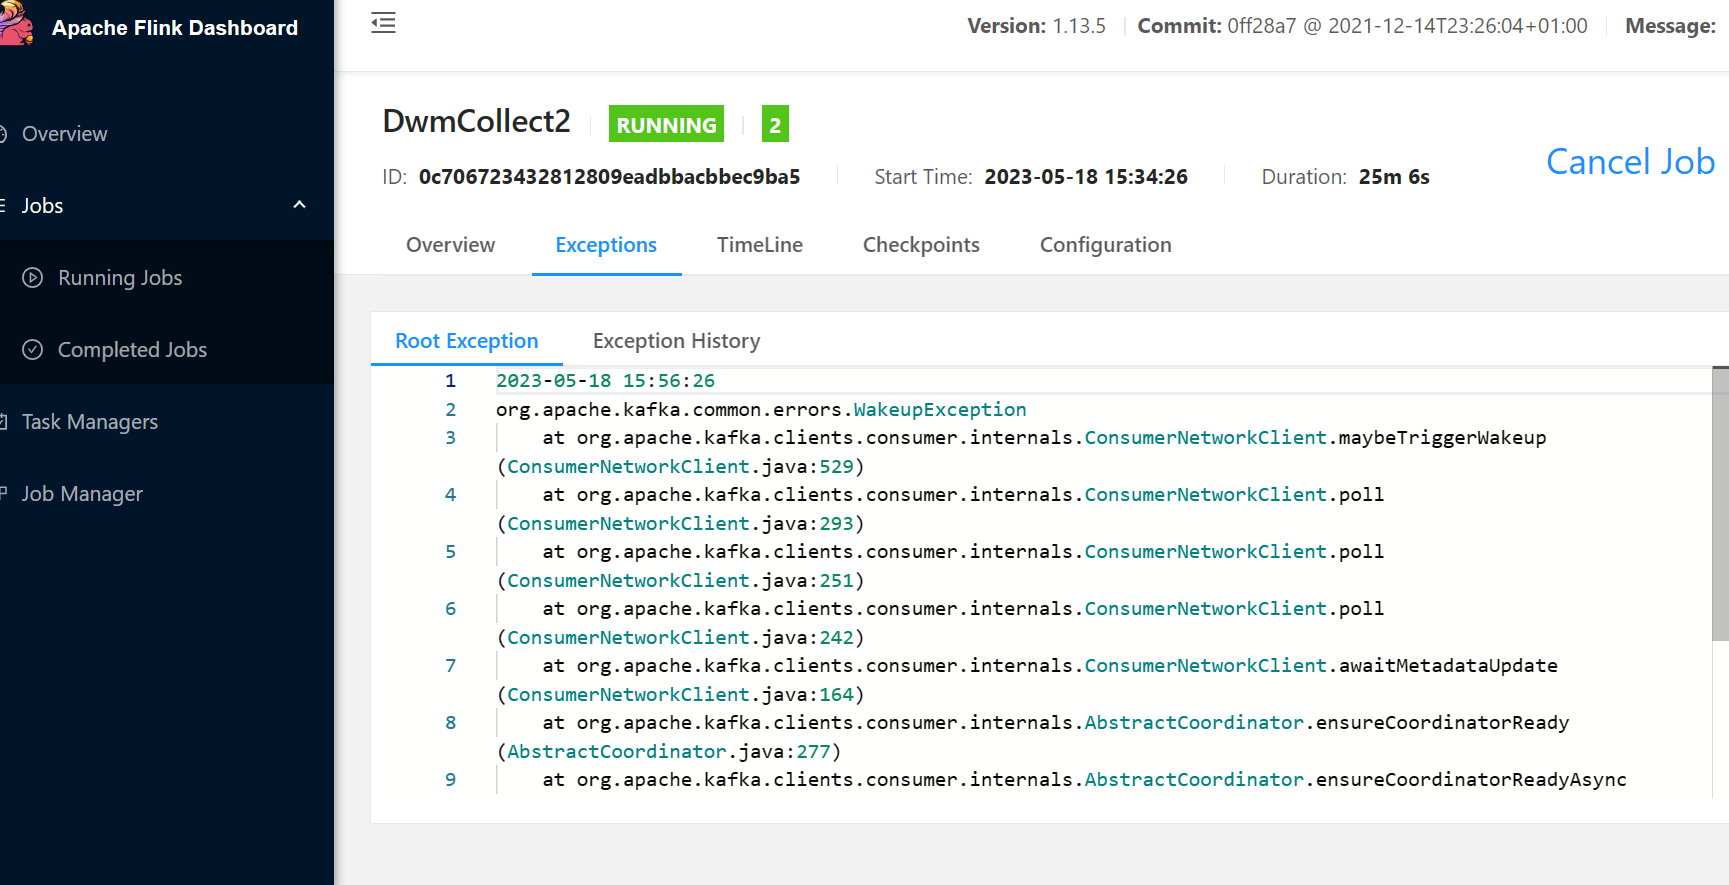Click the Cancel Job link
Screen dimensions: 1729x885
pyautogui.click(x=1630, y=162)
